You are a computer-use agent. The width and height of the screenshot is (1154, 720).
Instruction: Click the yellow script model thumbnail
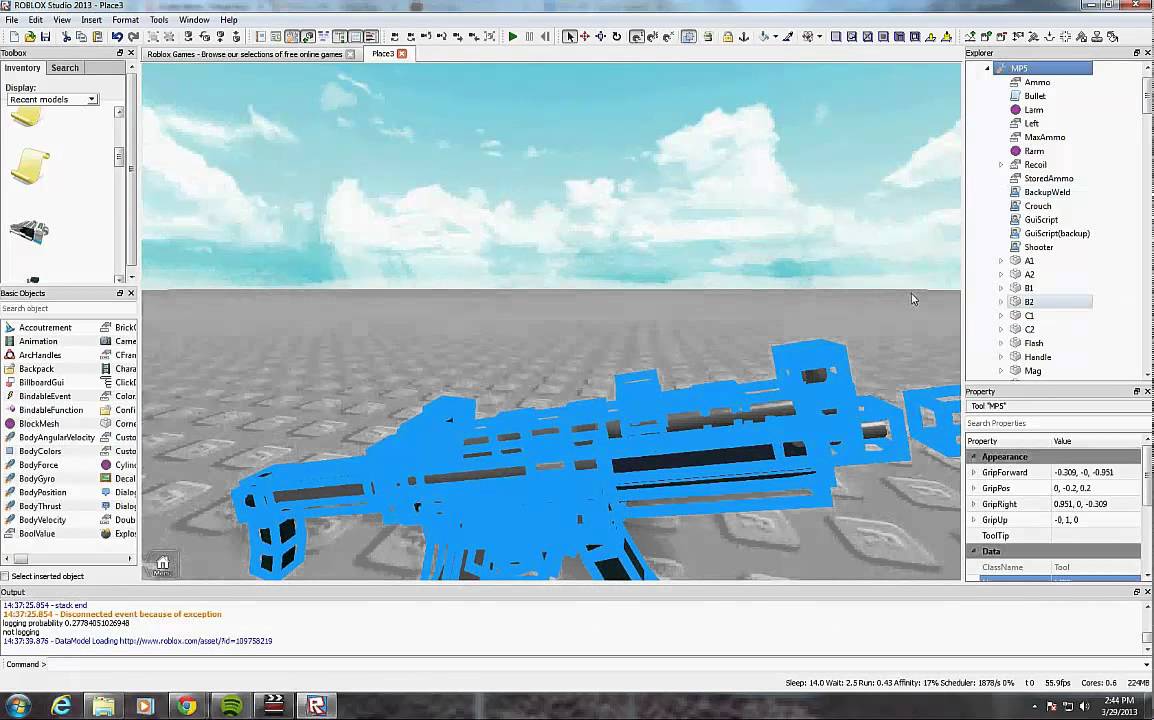click(29, 166)
